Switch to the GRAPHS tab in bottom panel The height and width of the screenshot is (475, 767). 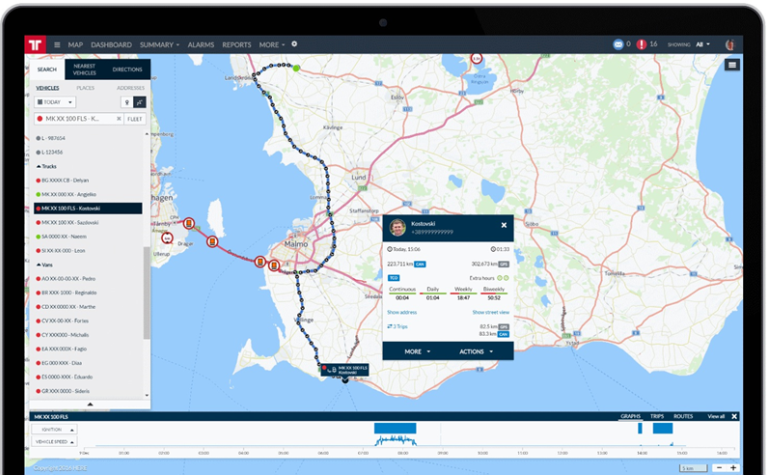(631, 416)
